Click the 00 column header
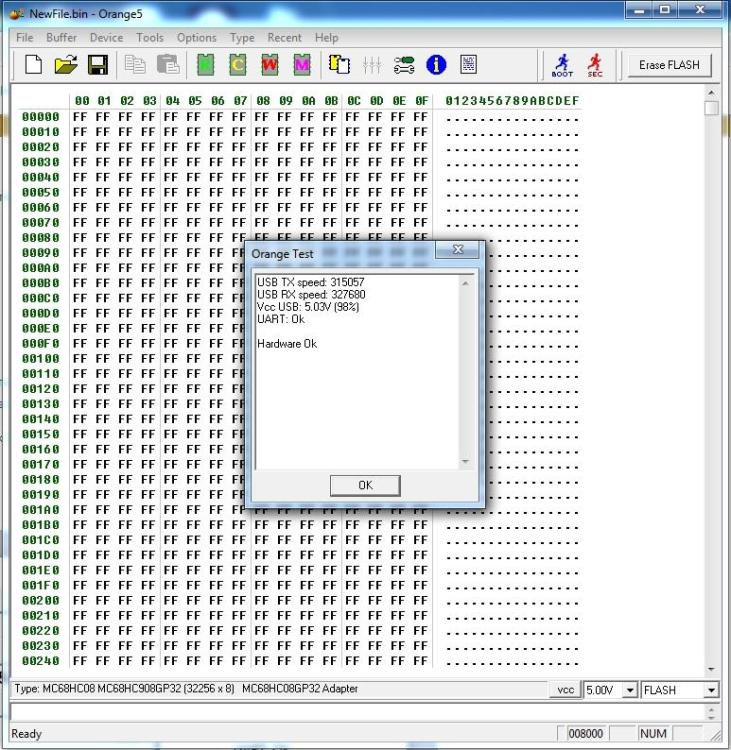 pos(82,101)
